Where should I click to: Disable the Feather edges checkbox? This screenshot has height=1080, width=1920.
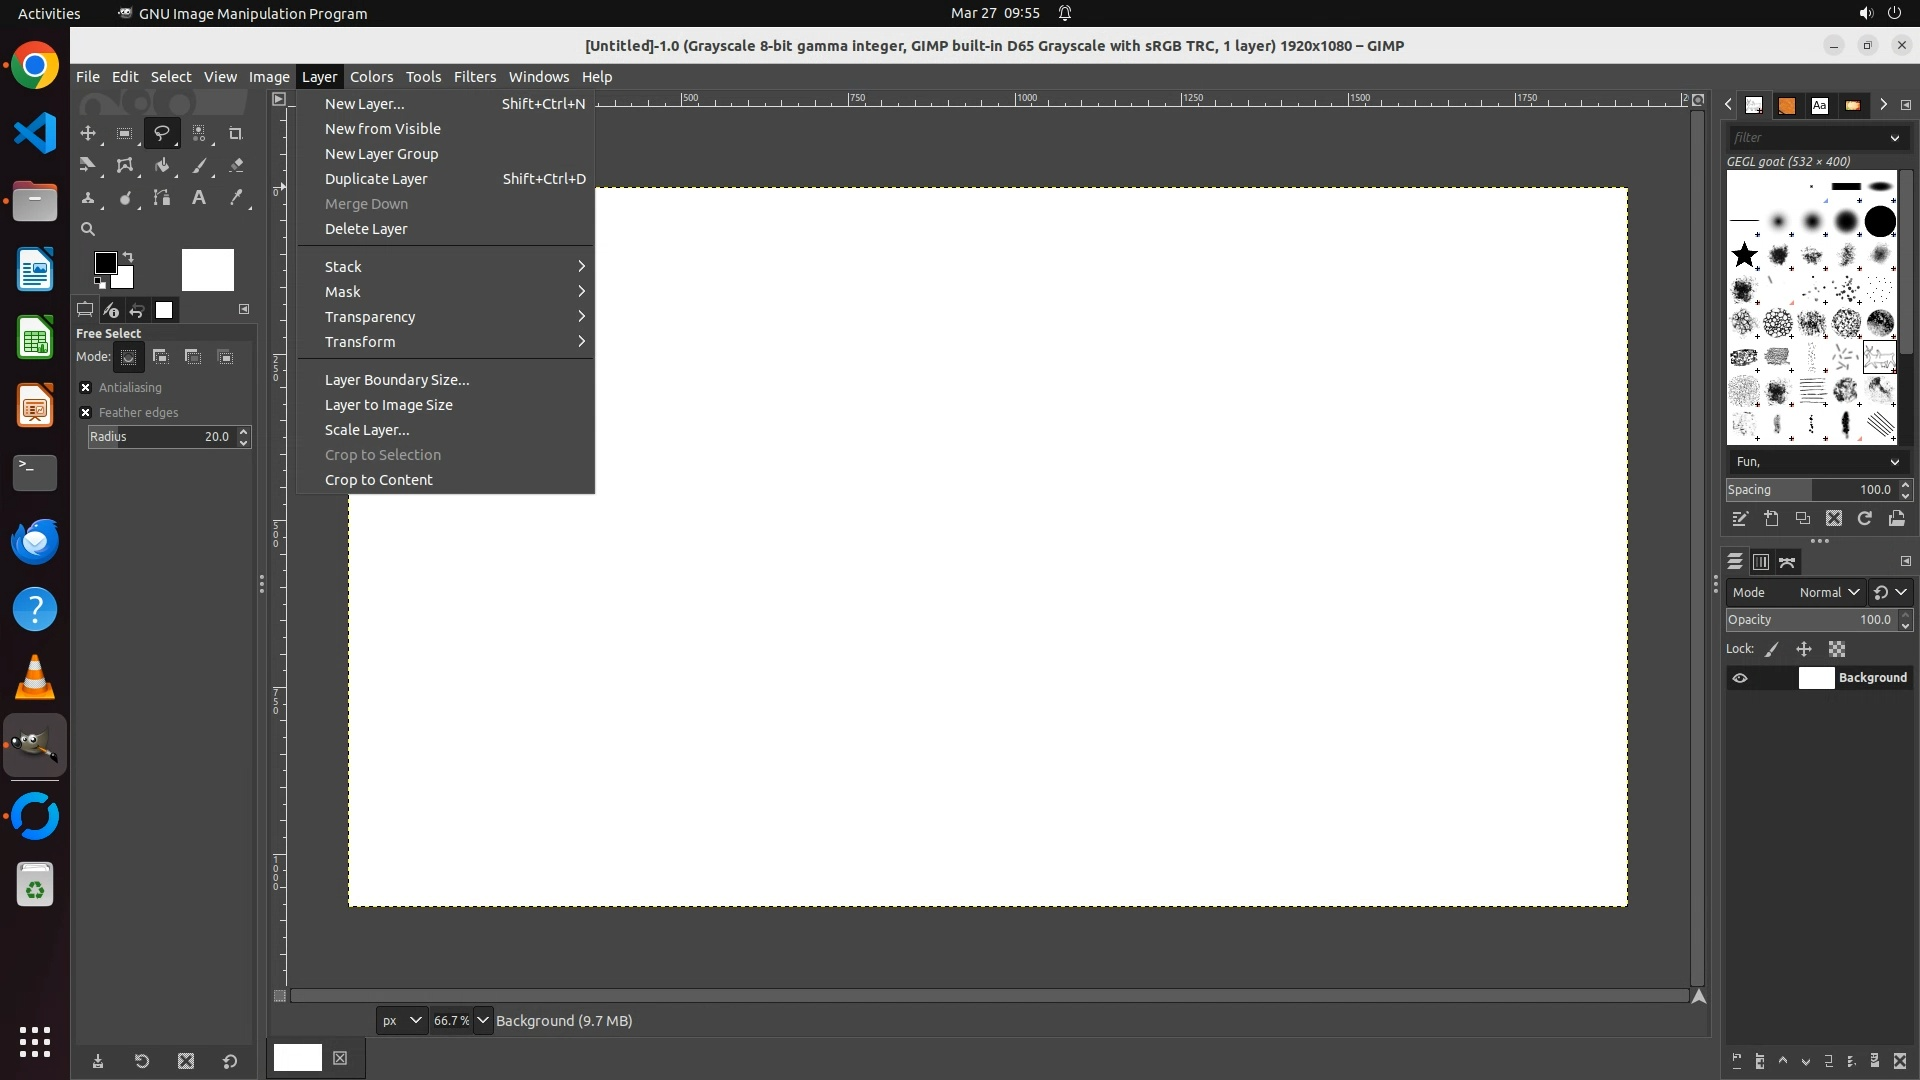click(x=86, y=413)
